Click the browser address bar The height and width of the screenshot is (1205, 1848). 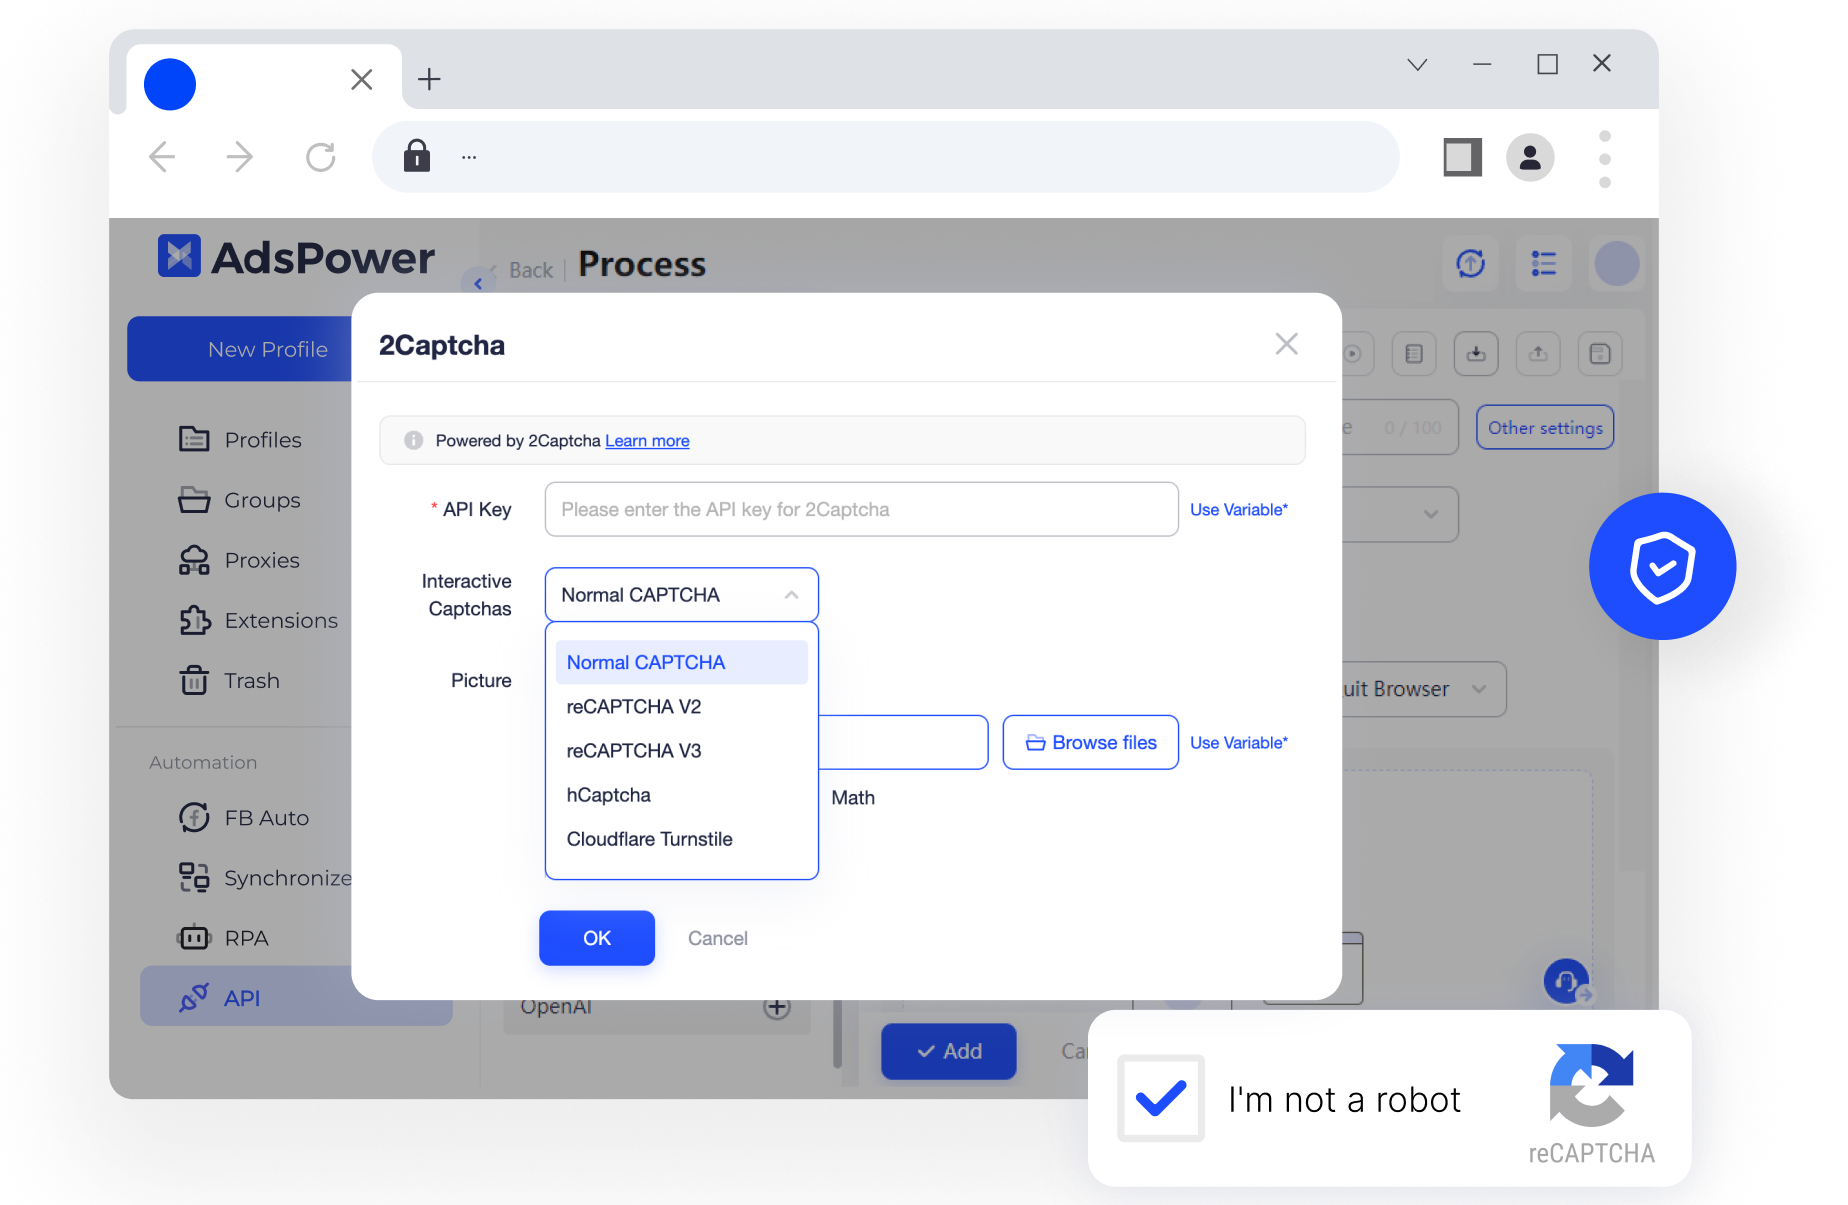click(885, 157)
